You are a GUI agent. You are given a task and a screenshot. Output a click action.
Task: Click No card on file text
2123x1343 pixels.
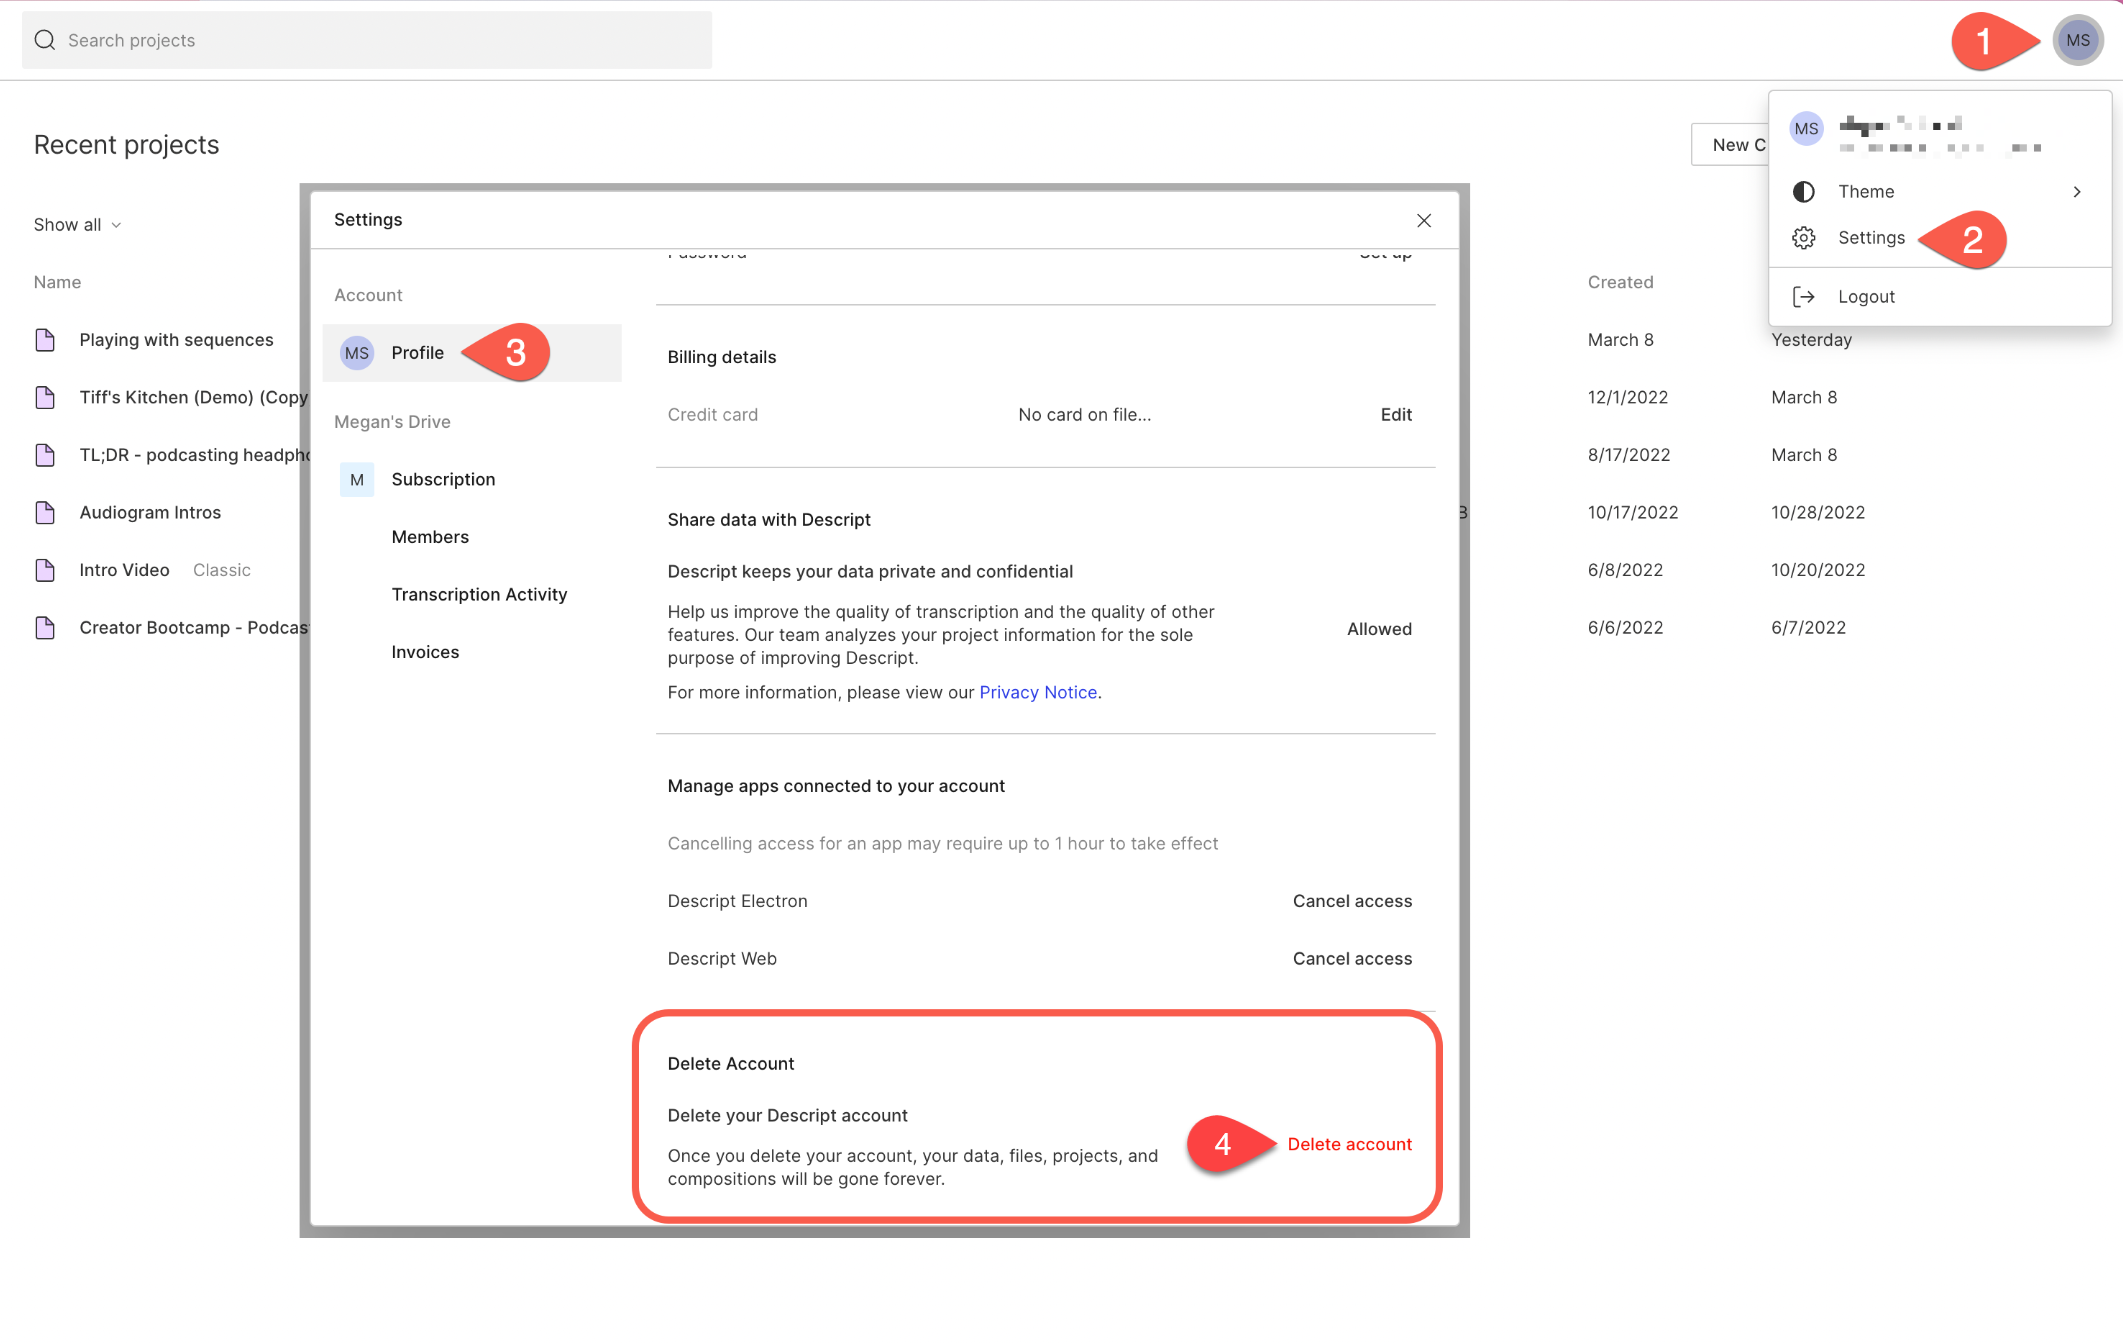(x=1084, y=414)
